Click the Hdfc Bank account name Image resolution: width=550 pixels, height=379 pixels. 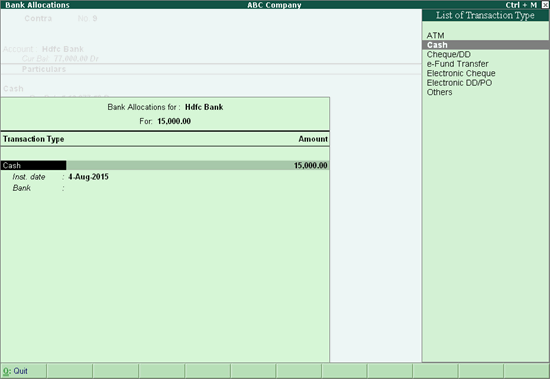pyautogui.click(x=204, y=107)
